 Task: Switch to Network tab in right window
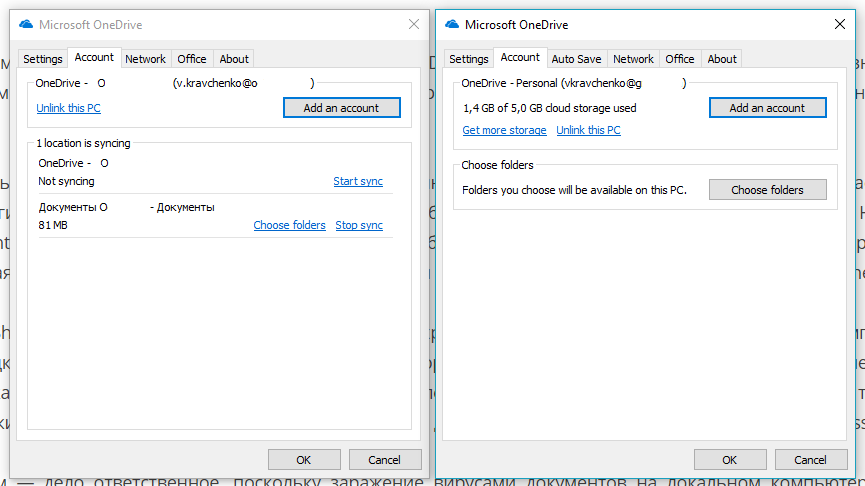click(x=633, y=59)
